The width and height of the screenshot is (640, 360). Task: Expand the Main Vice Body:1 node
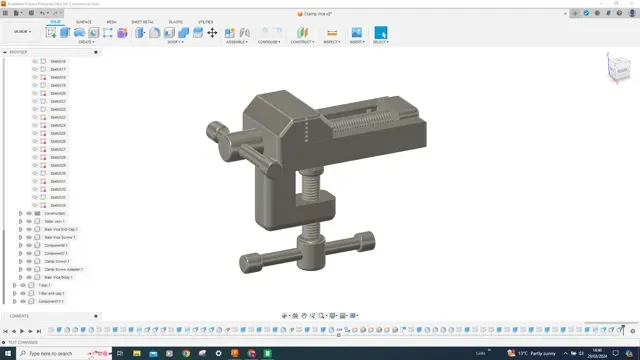[20, 277]
